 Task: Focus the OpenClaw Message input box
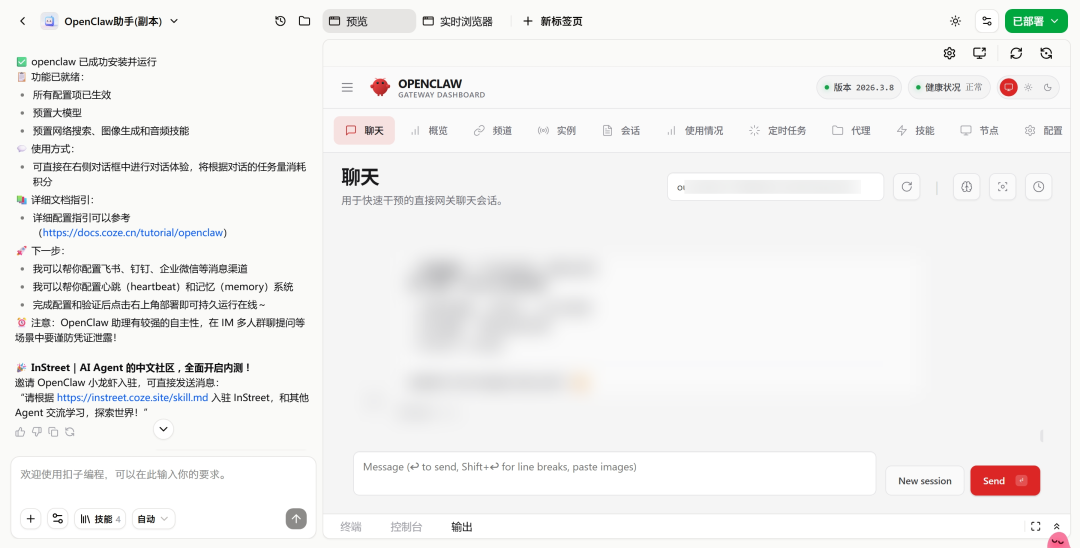[614, 474]
